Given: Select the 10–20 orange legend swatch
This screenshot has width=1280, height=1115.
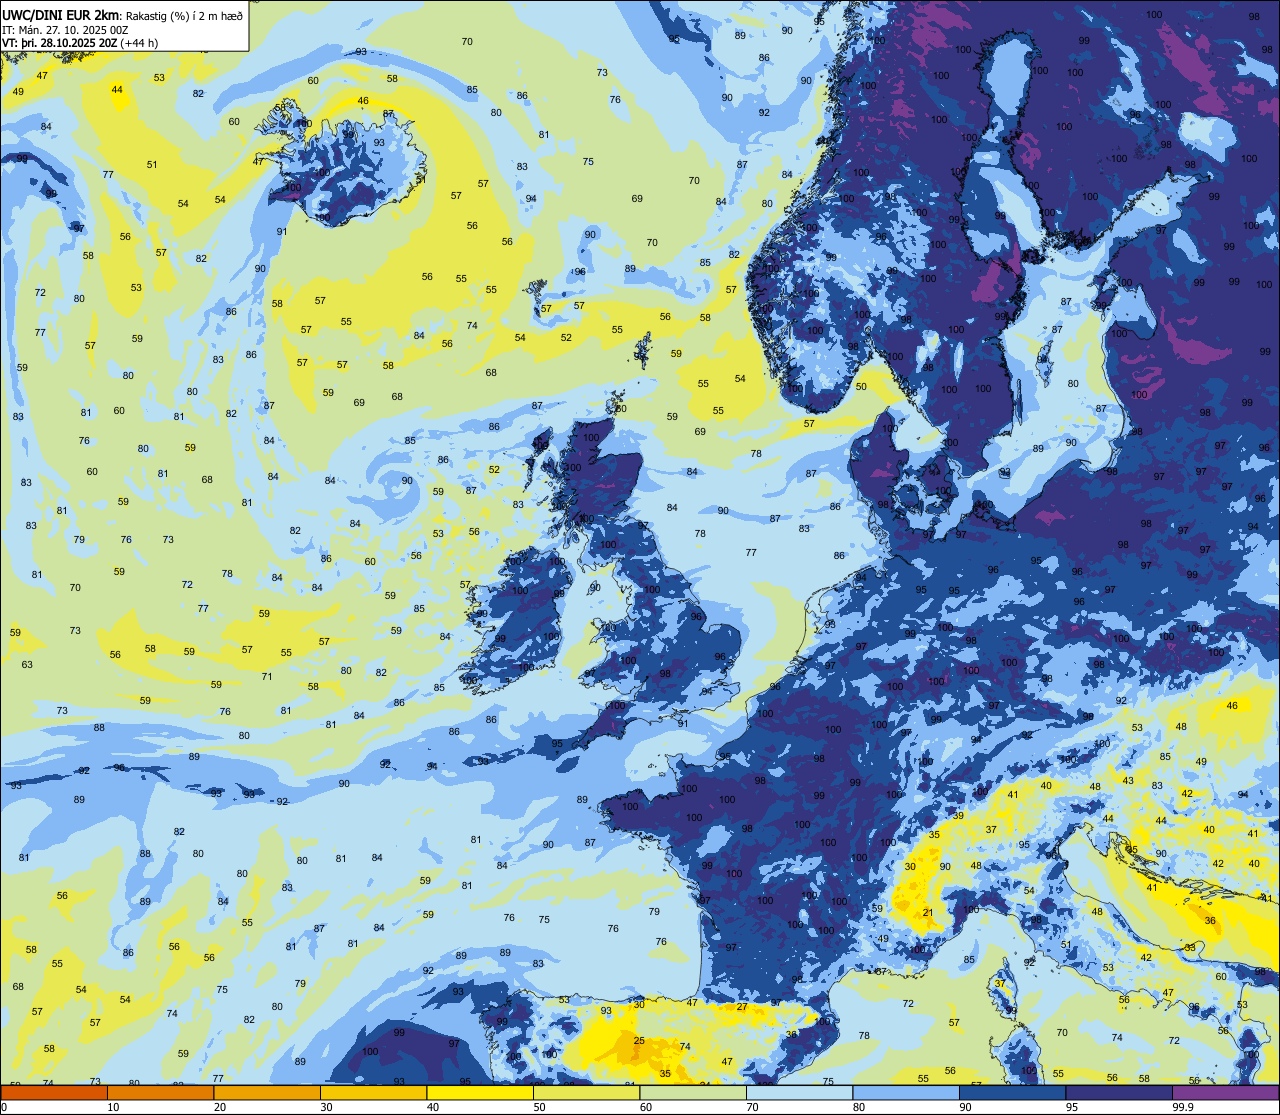Looking at the screenshot, I should 160,1092.
